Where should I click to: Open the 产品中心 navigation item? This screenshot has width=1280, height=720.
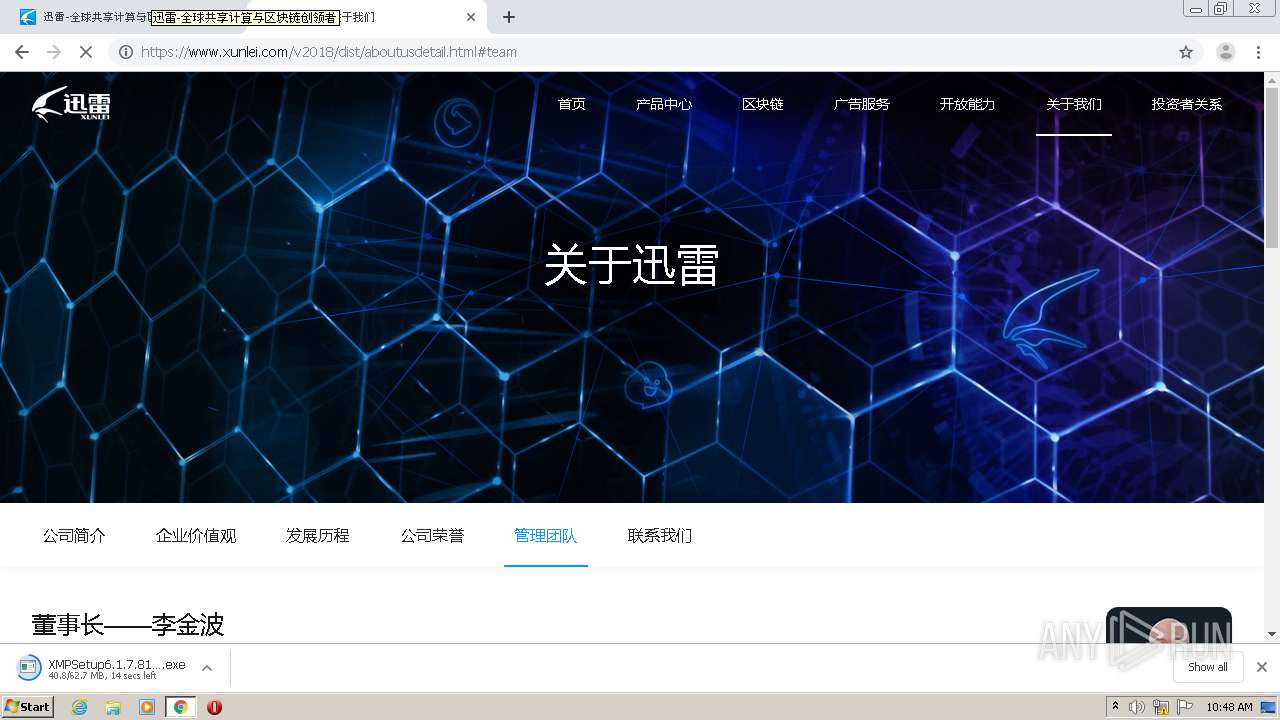pyautogui.click(x=664, y=104)
